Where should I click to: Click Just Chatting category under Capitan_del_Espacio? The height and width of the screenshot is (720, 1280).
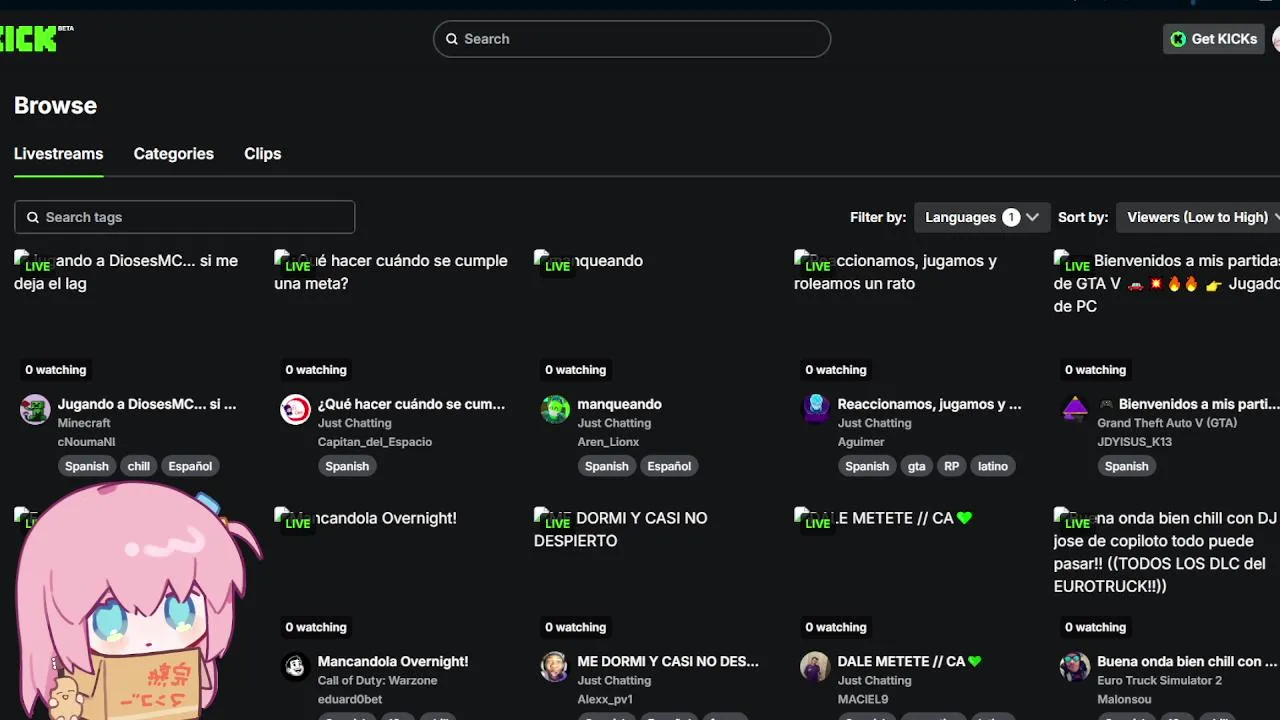coord(354,423)
